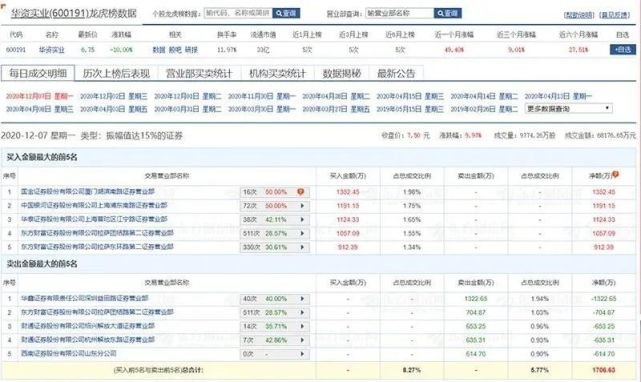Click the 买入金额最大的前5名 section header
Screen dimensions: 641x382
42,157
